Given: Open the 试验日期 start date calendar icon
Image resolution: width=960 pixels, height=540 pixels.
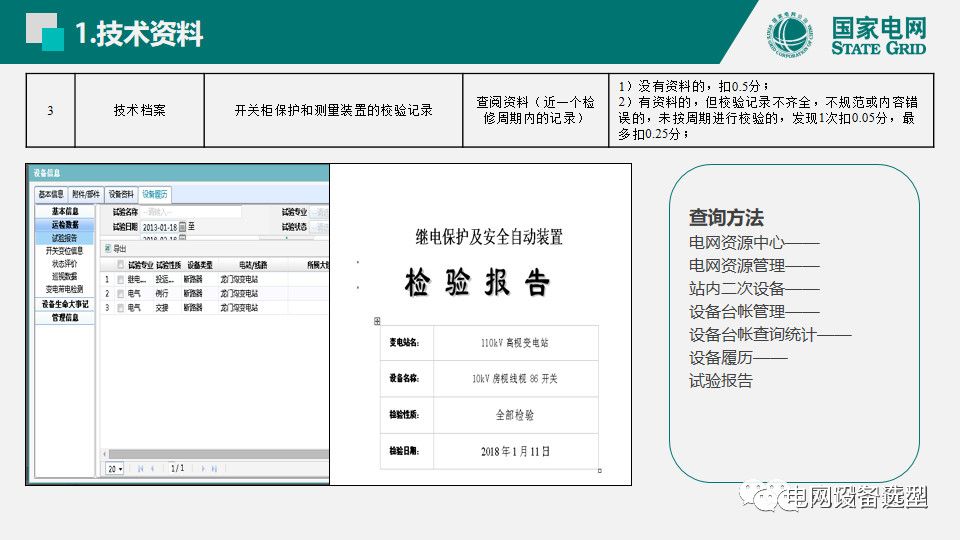Looking at the screenshot, I should pyautogui.click(x=182, y=227).
